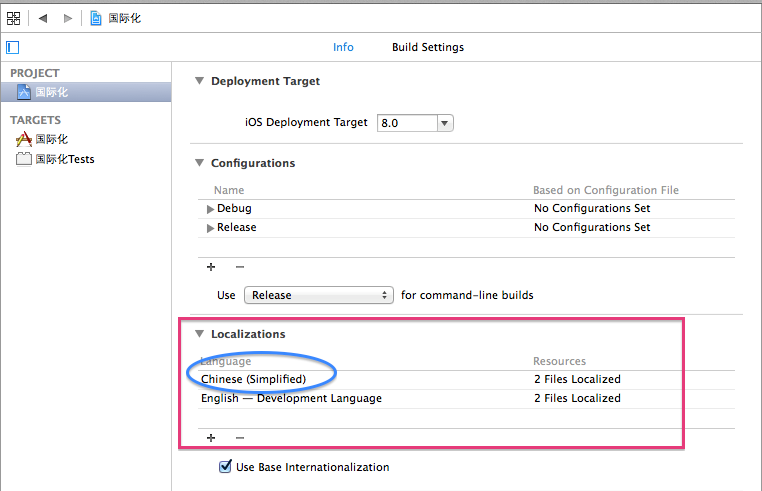Select English — Development Language row
This screenshot has width=762, height=491.
pos(467,398)
